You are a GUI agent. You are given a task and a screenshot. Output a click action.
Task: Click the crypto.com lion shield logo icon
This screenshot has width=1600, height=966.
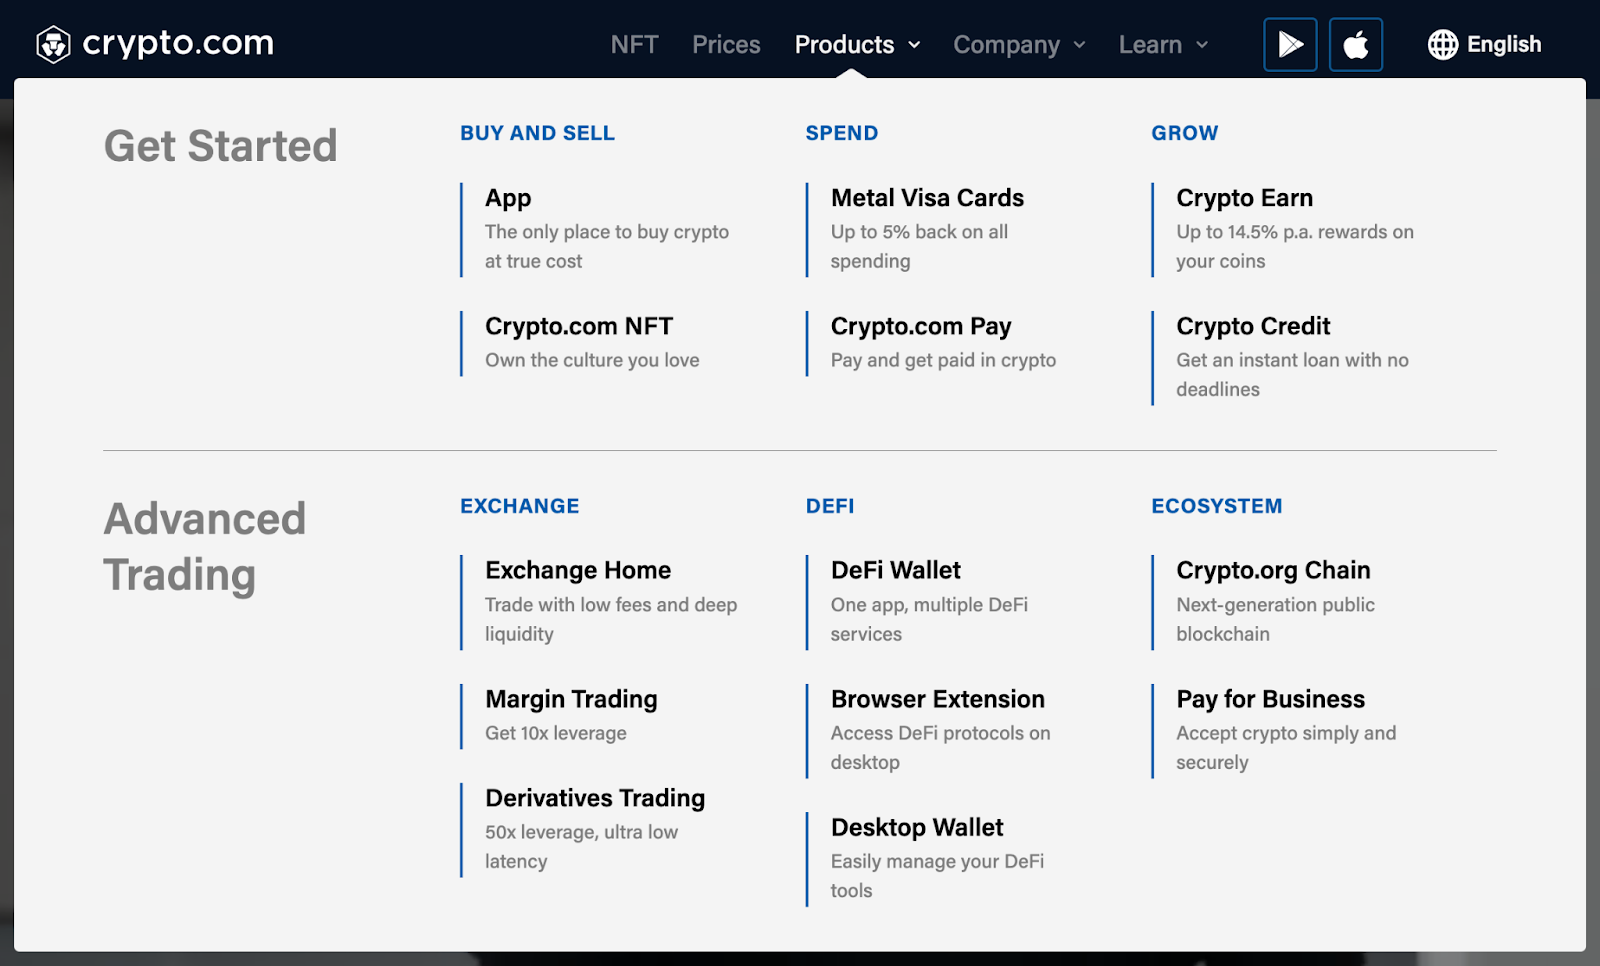[53, 44]
